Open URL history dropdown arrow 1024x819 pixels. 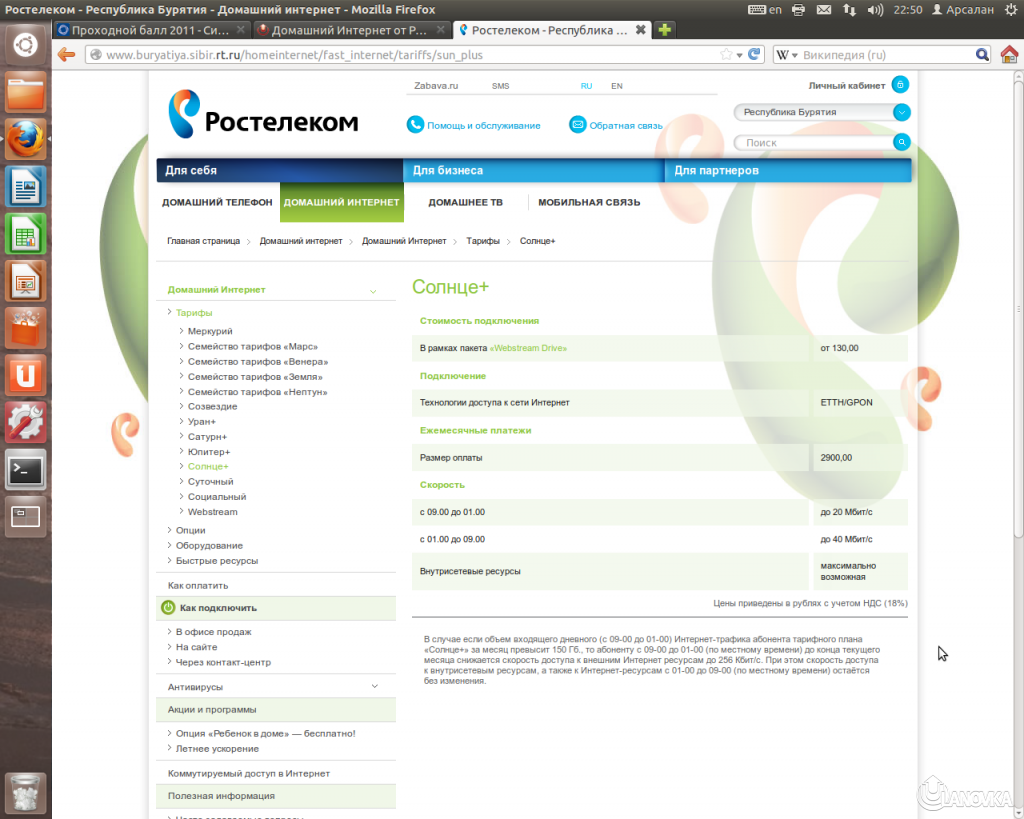(739, 55)
